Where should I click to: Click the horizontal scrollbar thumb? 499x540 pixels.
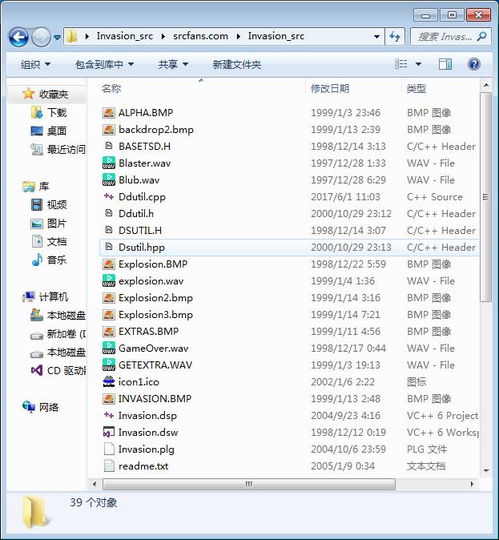pos(249,484)
